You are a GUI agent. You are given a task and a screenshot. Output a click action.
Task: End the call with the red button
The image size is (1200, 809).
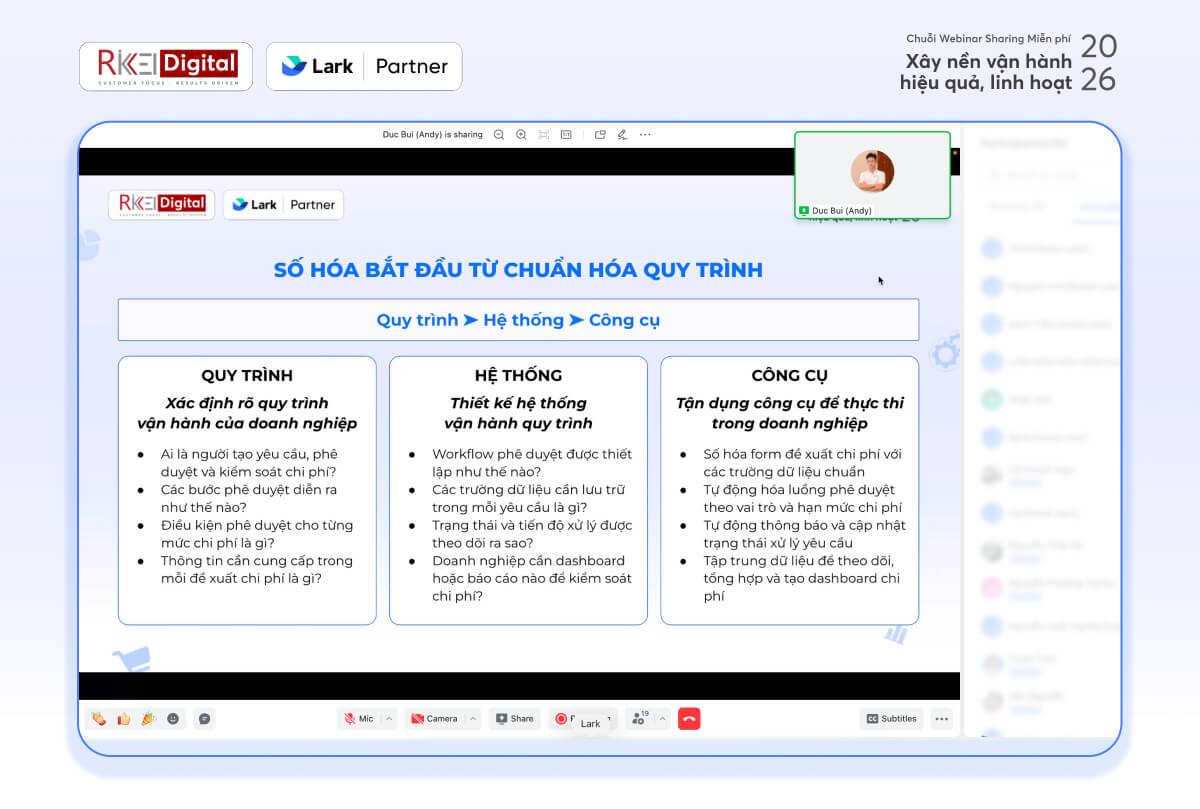point(689,718)
